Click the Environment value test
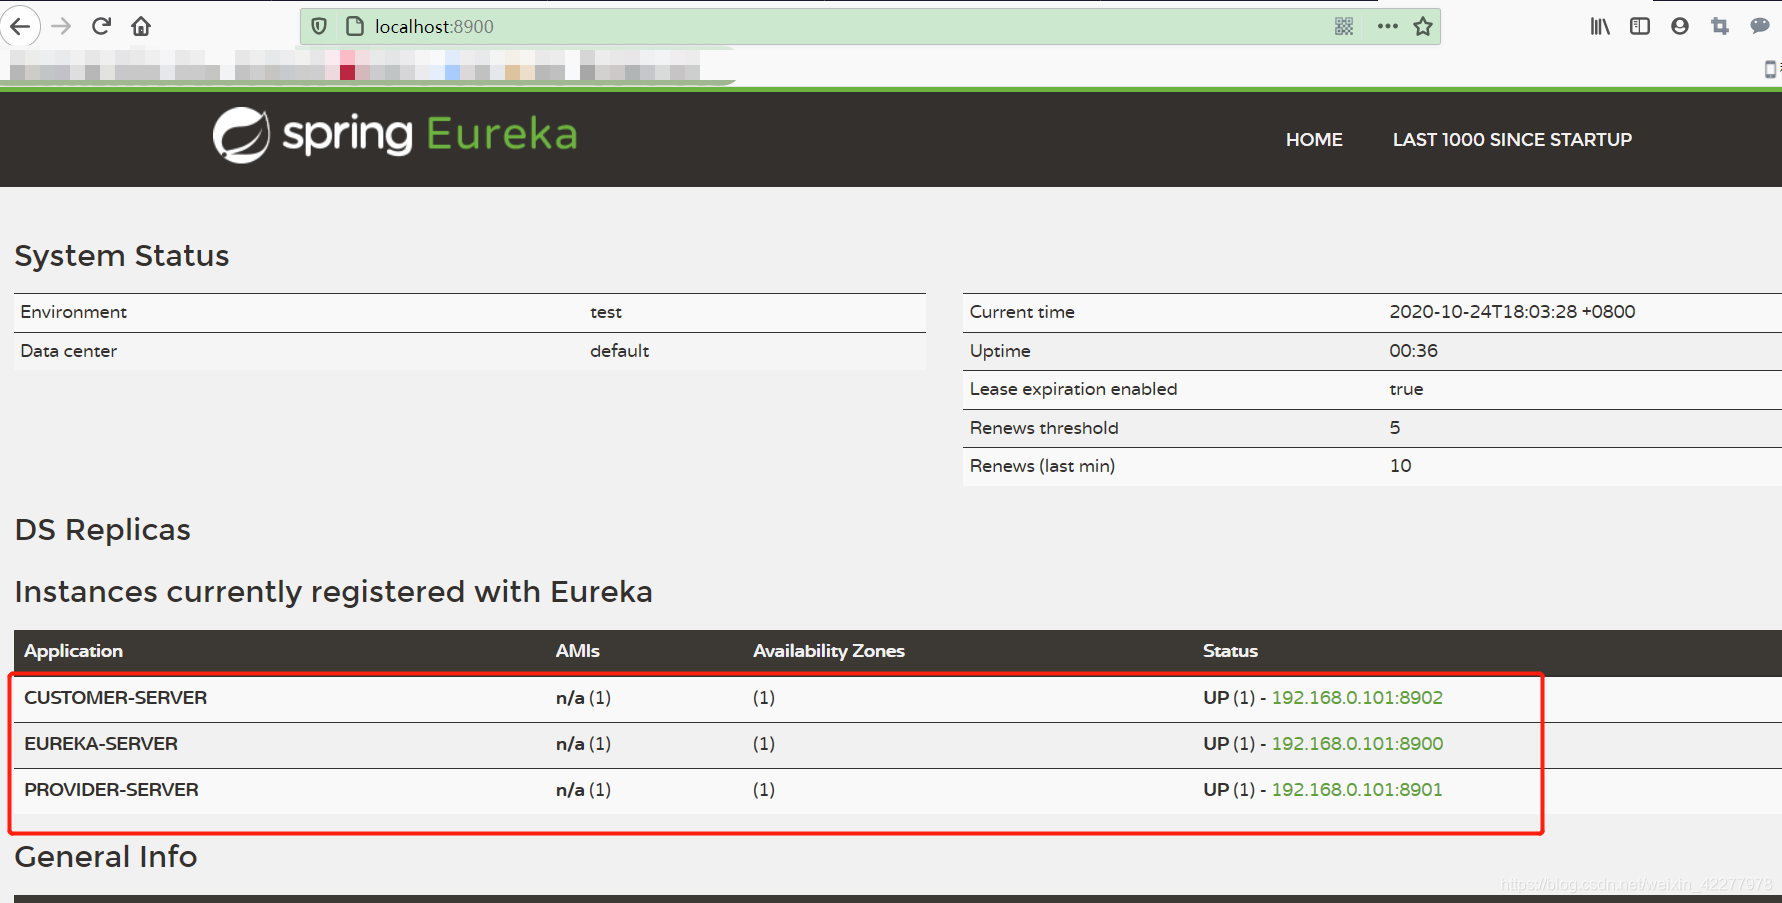Screen dimensions: 1782x903 606,312
